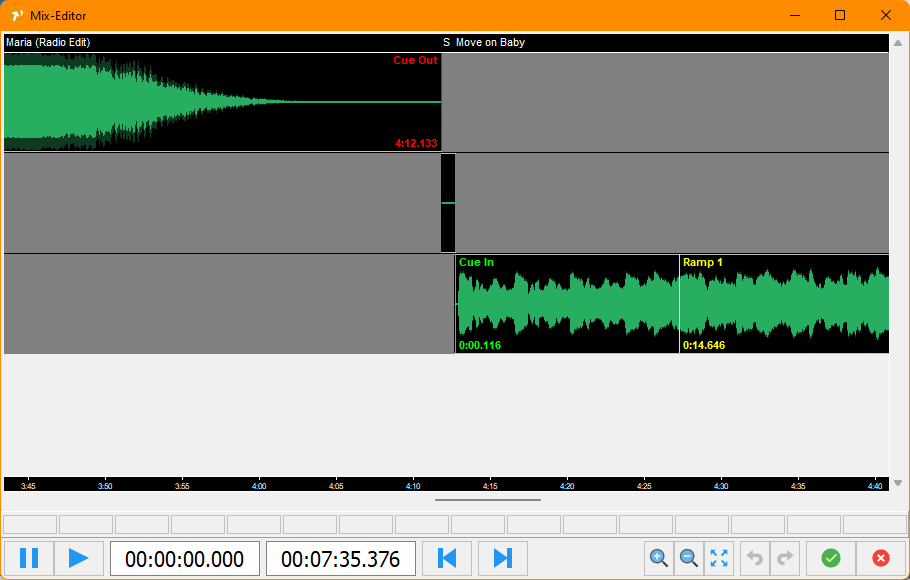Click the 4:15 mark on time ruler
Viewport: 910px width, 580px height.
click(x=490, y=487)
